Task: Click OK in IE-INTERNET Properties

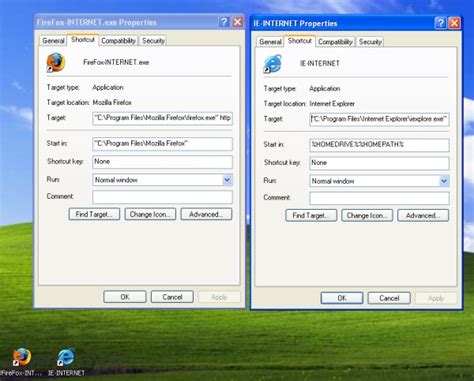Action: 342,298
